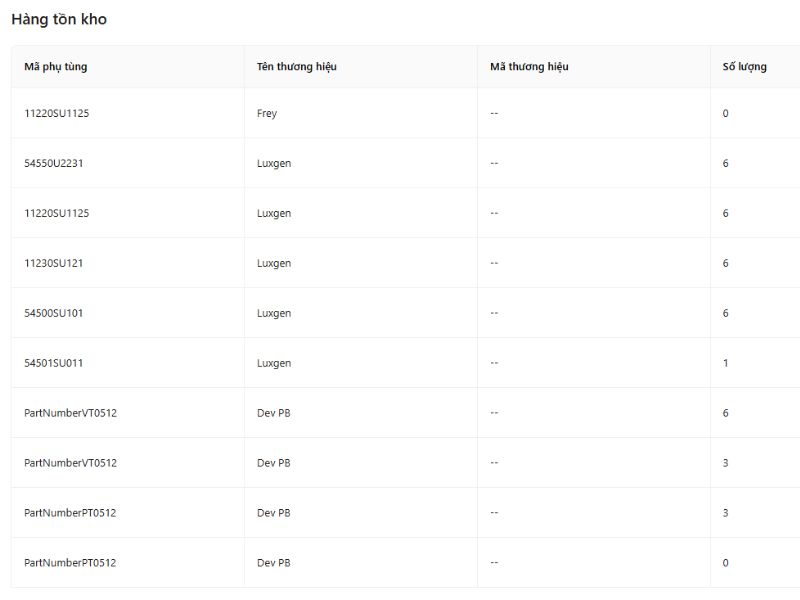The width and height of the screenshot is (800, 600).
Task: Select part number 54550U2231 cell
Action: coord(54,163)
